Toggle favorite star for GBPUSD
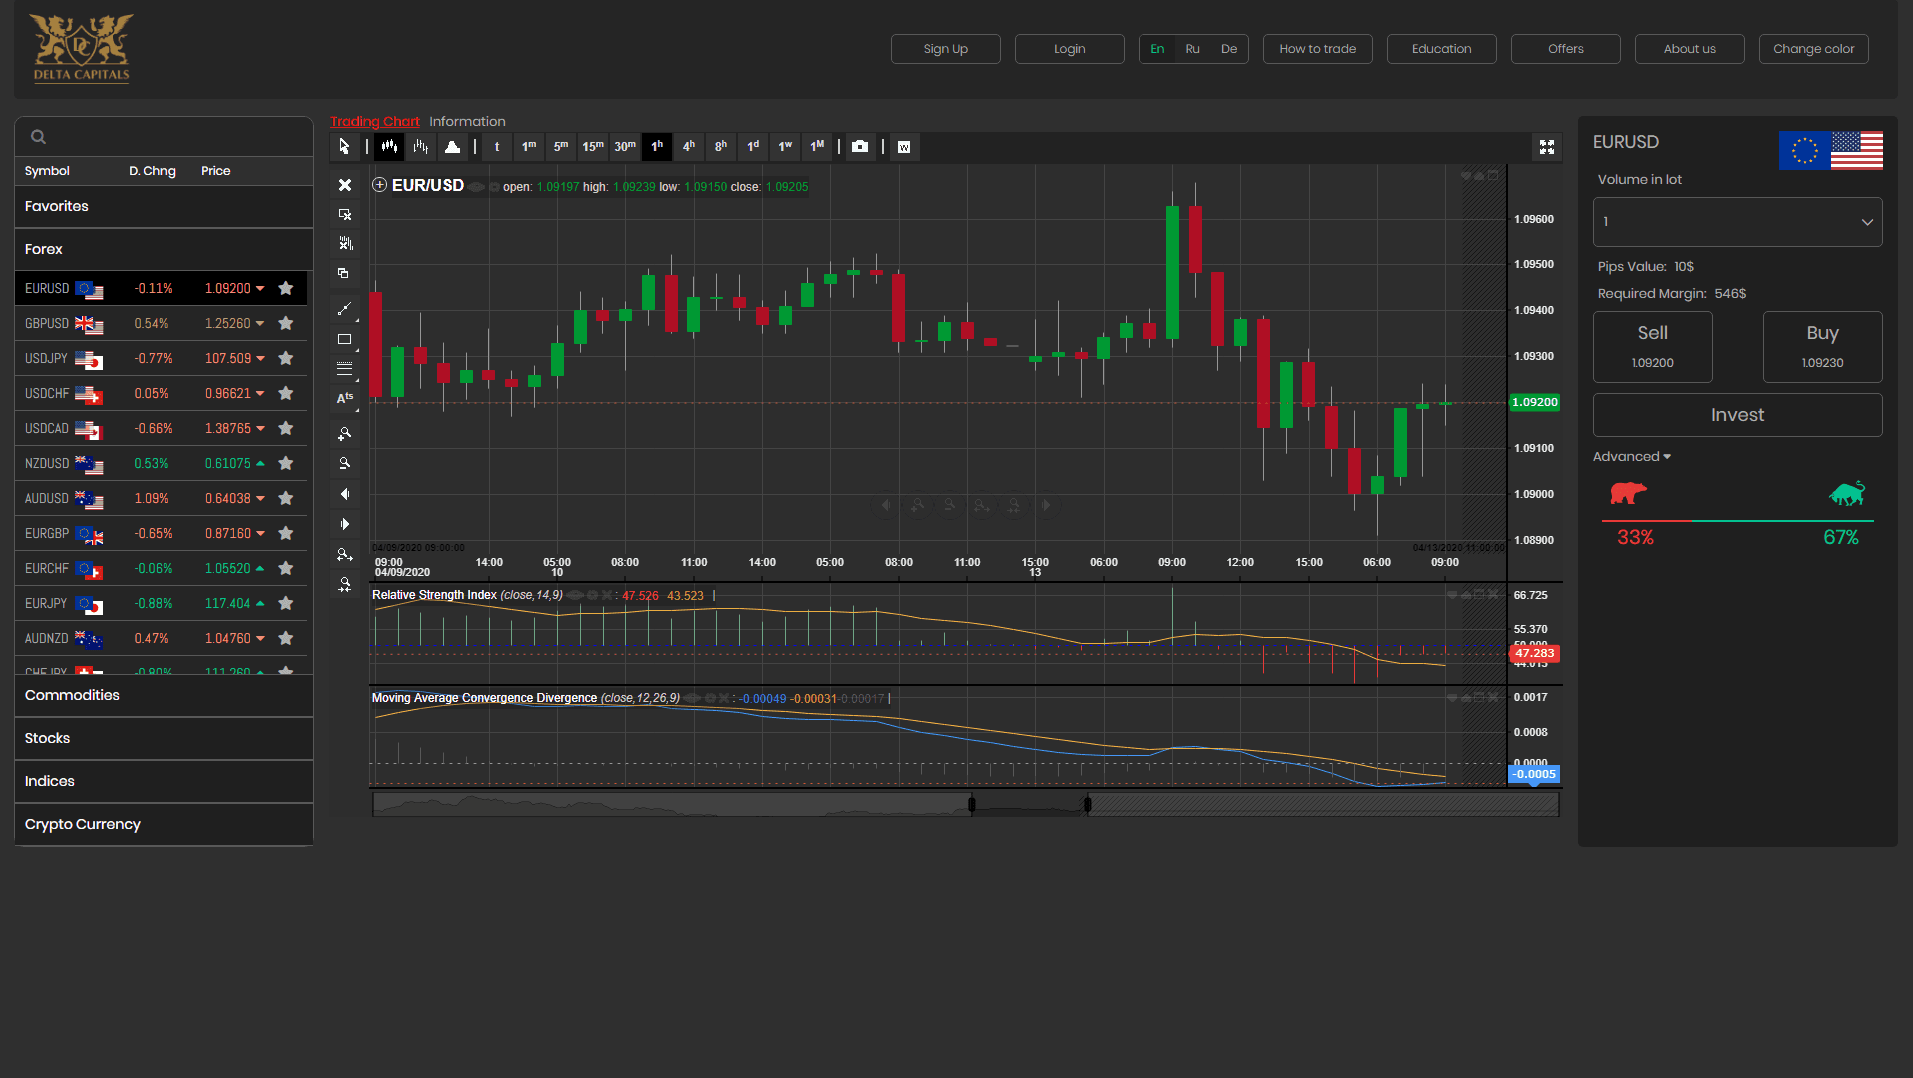This screenshot has height=1078, width=1913. (x=286, y=323)
